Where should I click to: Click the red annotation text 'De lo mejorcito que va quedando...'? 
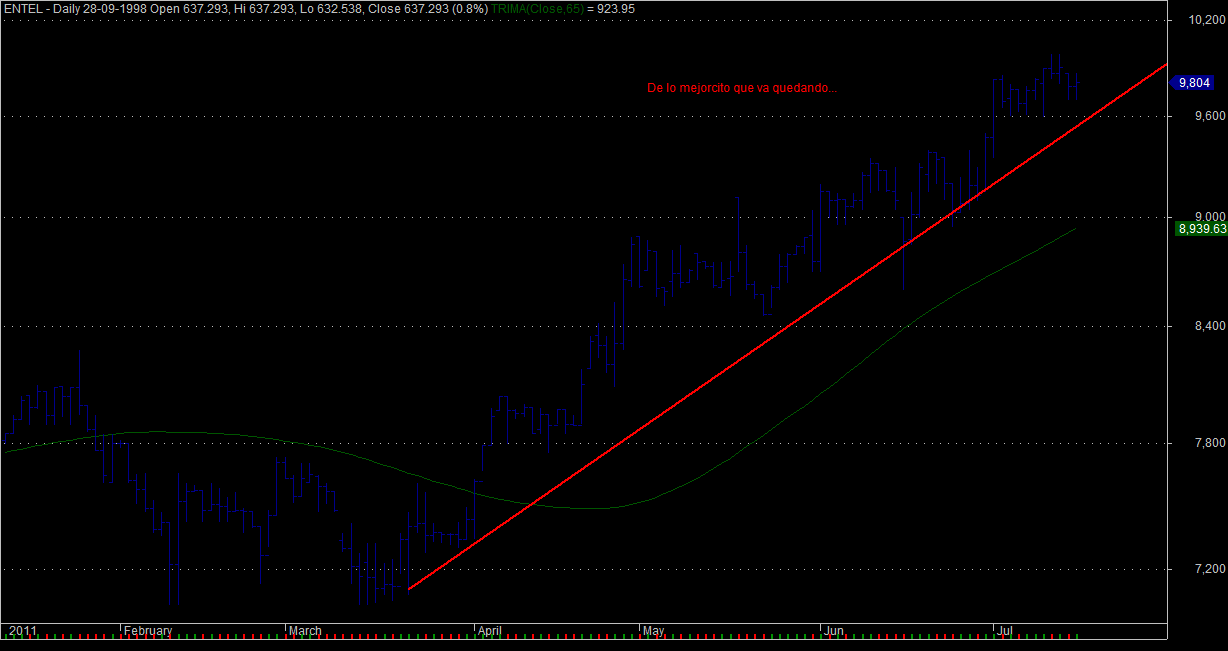[742, 88]
